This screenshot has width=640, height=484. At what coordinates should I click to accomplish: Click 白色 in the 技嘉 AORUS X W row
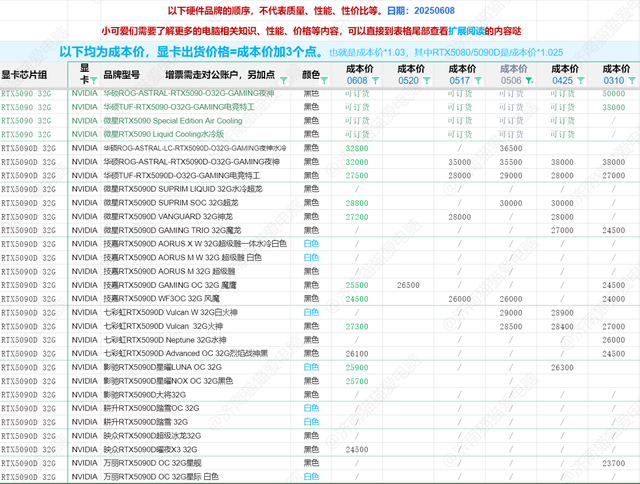311,244
